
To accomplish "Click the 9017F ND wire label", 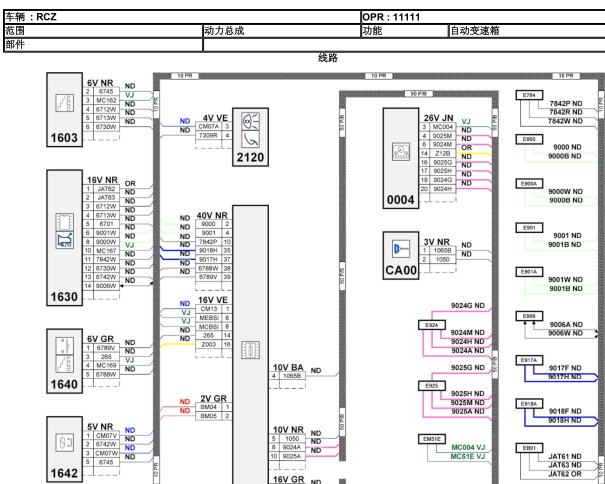I will (x=565, y=368).
